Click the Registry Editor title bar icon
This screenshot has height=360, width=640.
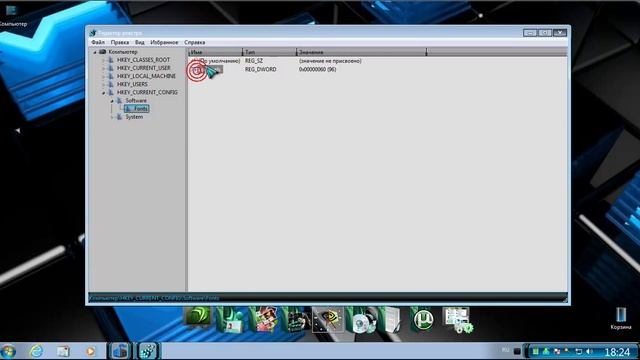93,33
